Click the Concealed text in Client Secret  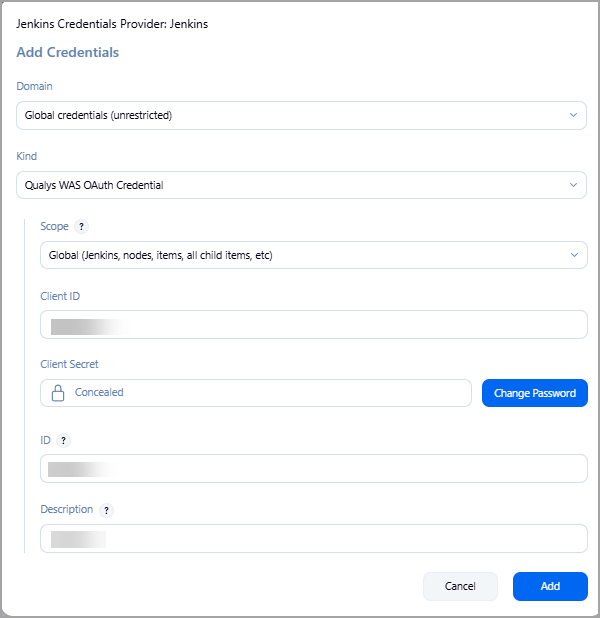click(99, 393)
